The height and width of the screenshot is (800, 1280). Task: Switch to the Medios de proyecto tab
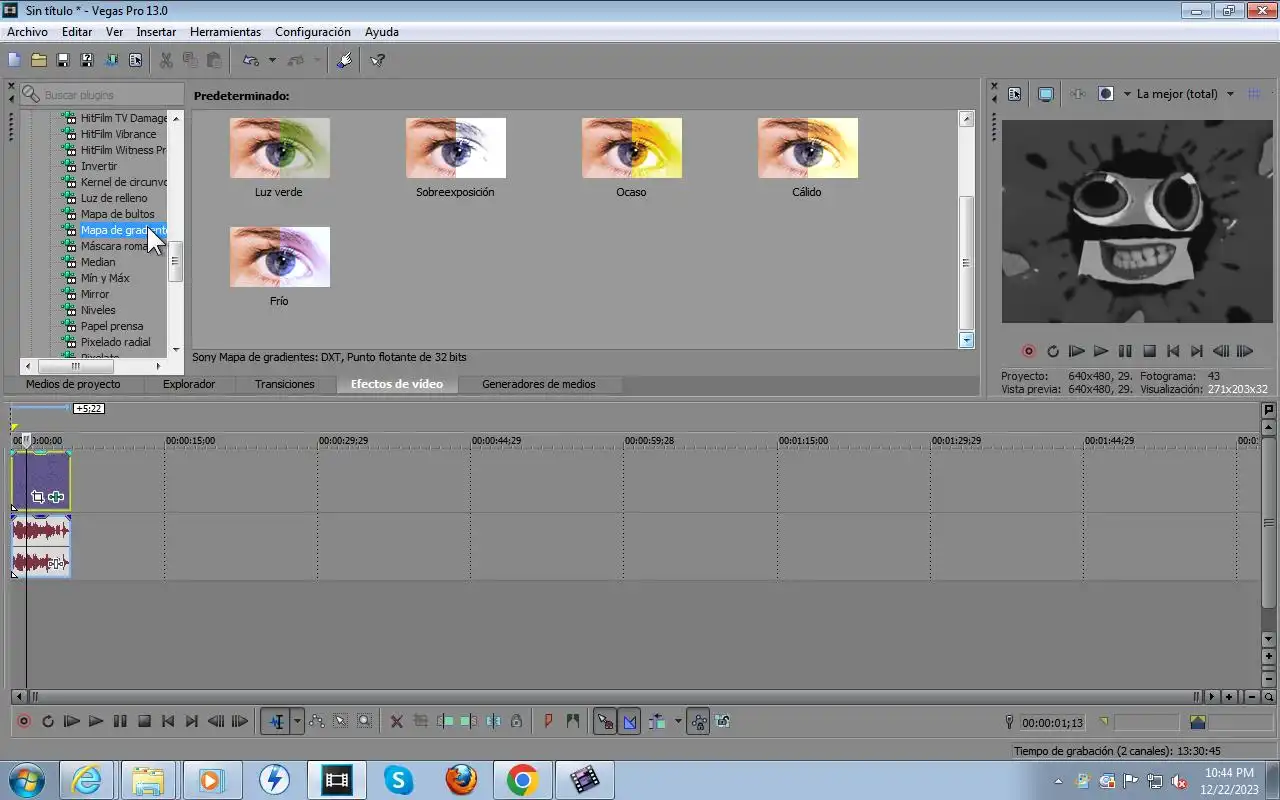73,384
